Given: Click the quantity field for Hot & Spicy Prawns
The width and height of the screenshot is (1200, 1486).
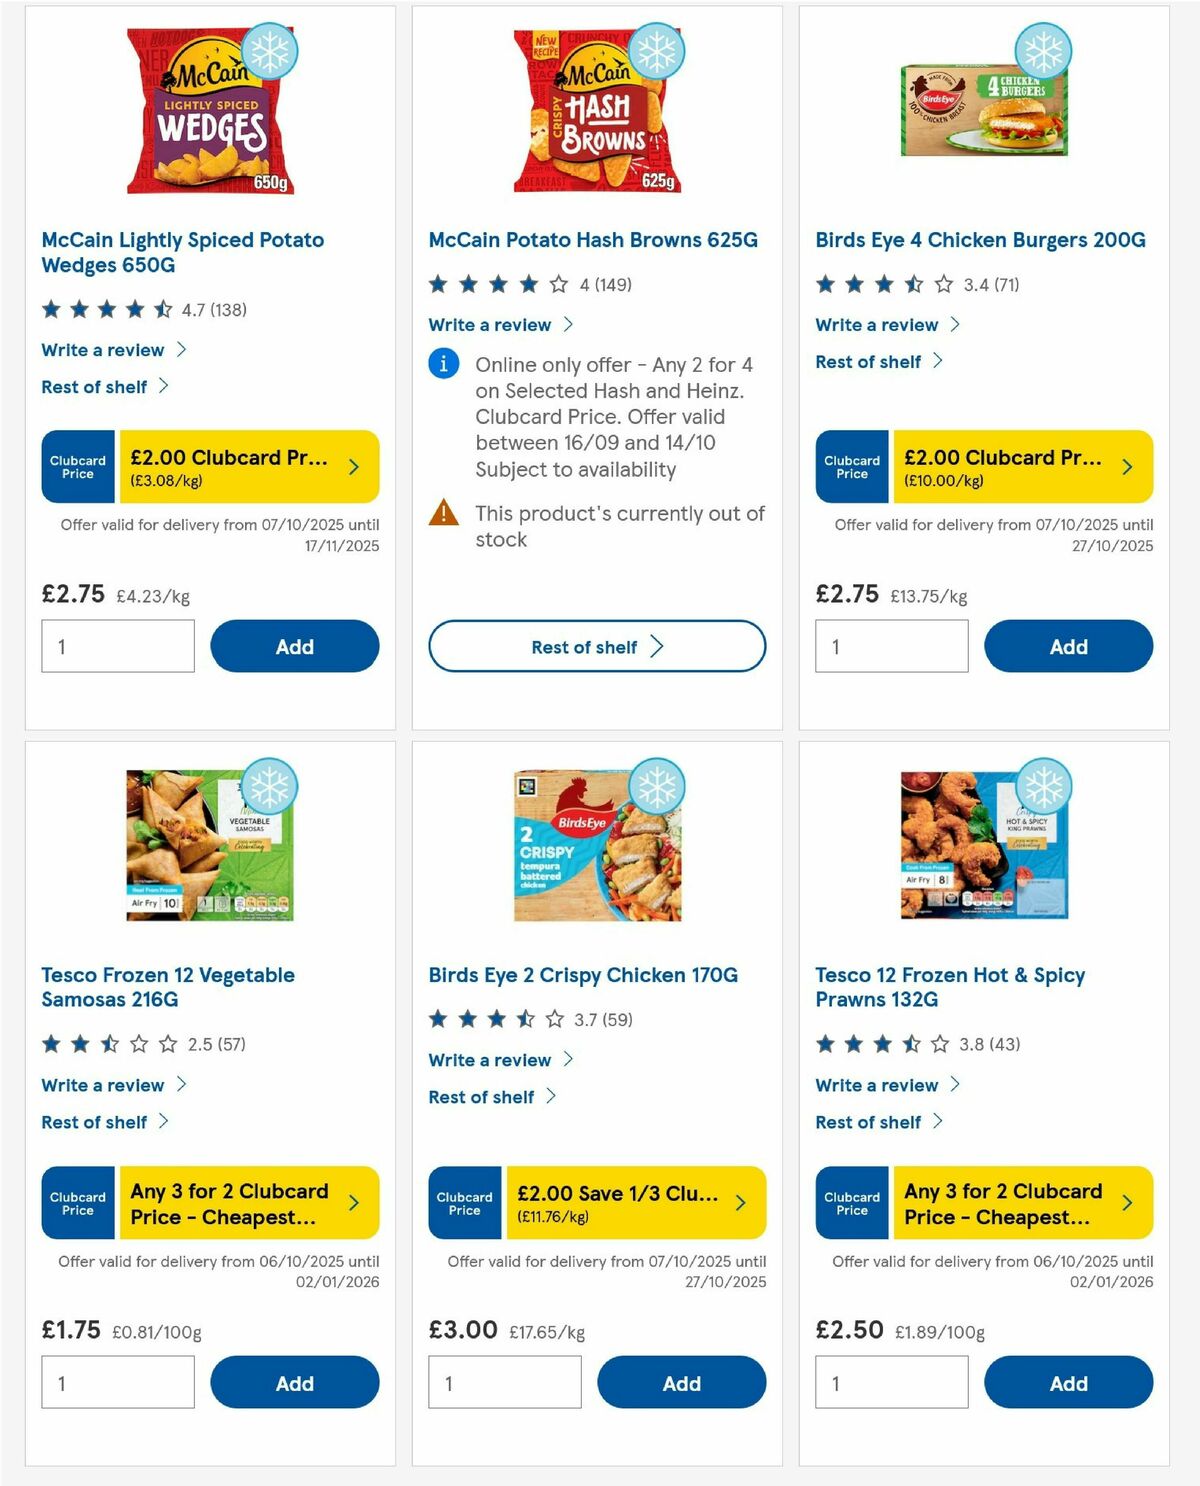Looking at the screenshot, I should (x=891, y=1382).
